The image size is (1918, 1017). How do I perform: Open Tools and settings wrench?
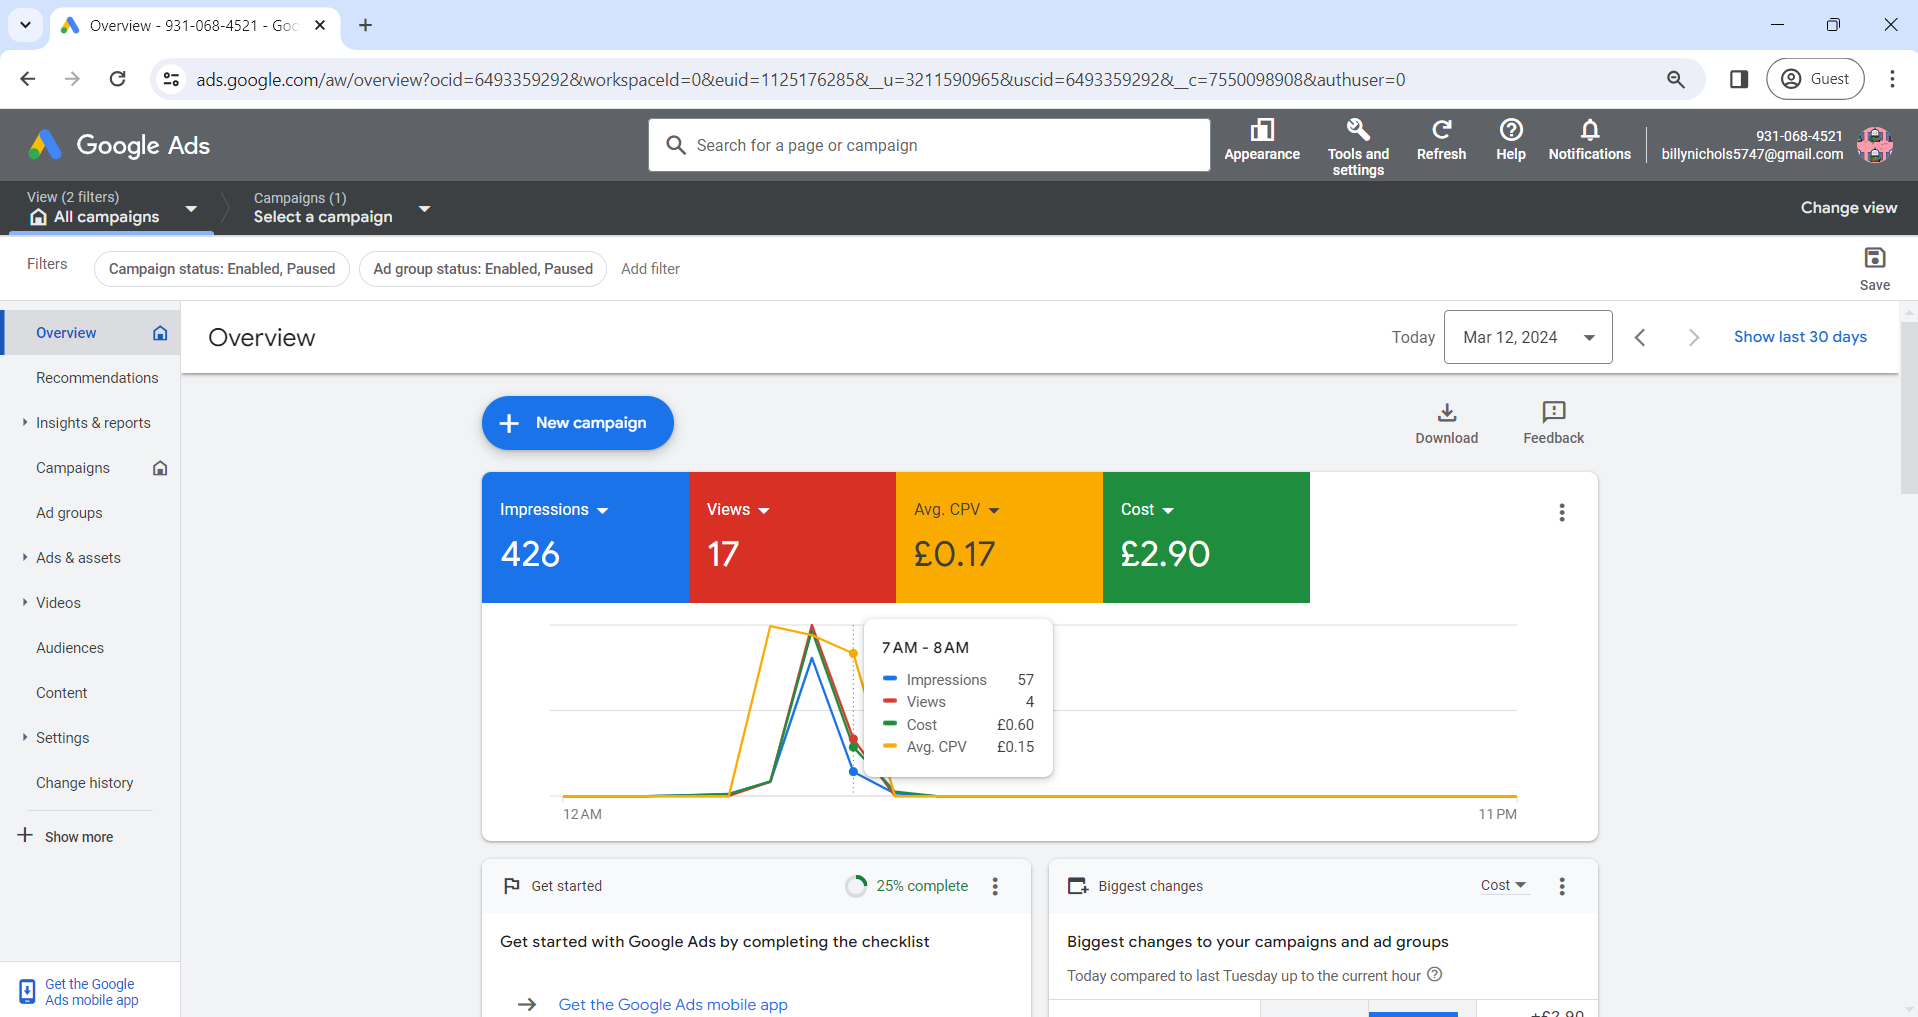(1358, 146)
